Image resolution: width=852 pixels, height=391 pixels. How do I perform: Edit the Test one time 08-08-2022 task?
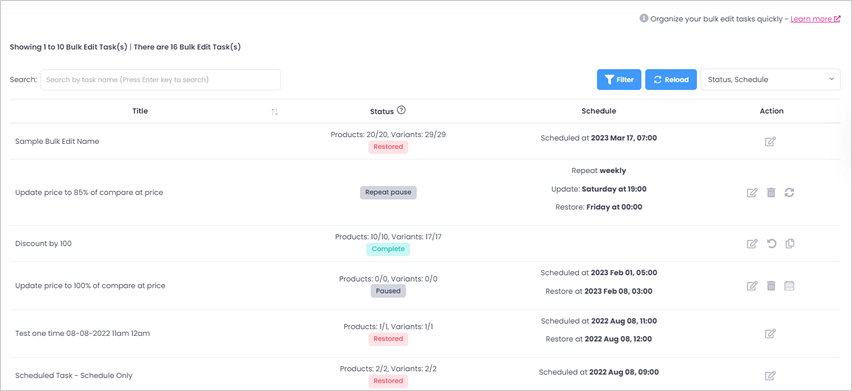(770, 333)
